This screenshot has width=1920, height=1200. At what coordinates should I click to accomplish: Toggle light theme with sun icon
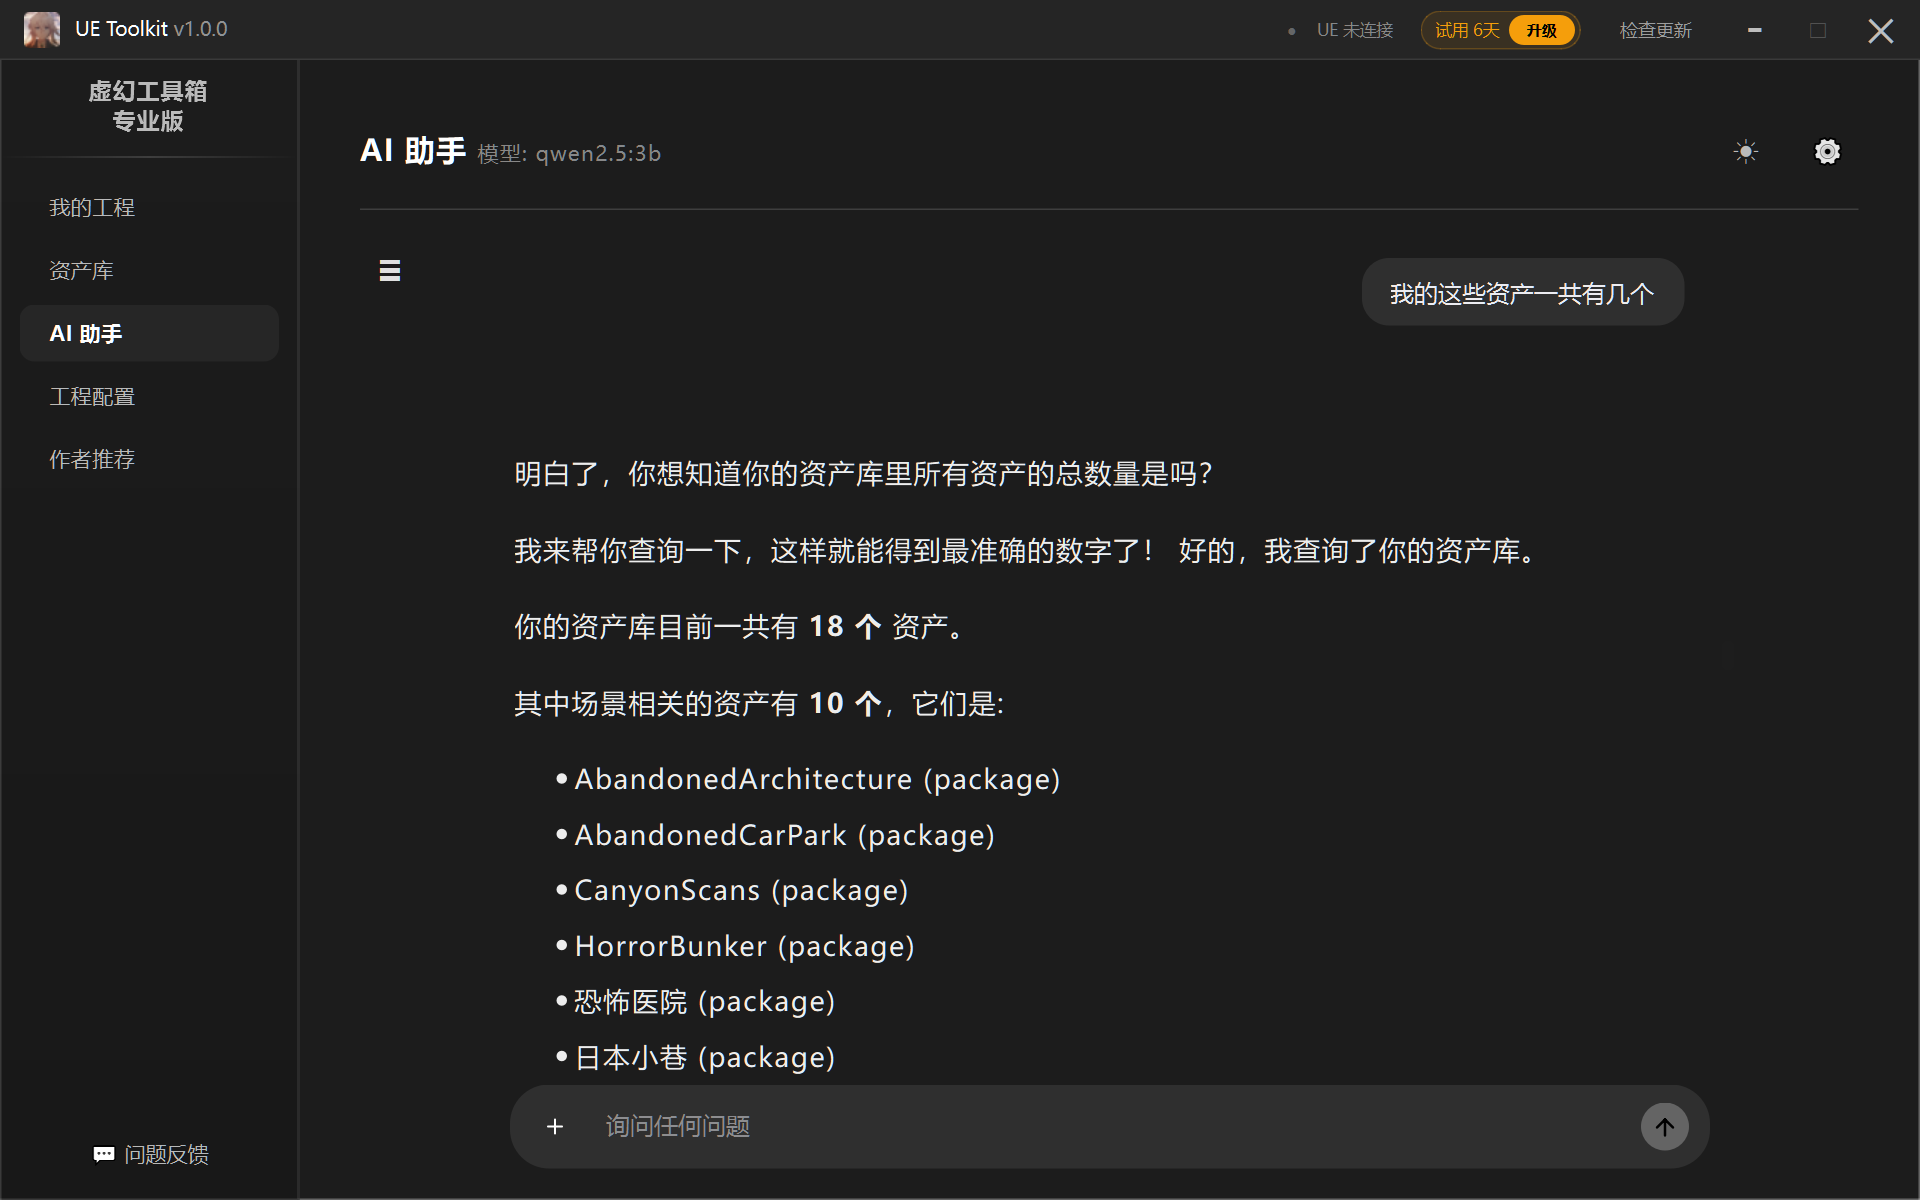point(1745,152)
